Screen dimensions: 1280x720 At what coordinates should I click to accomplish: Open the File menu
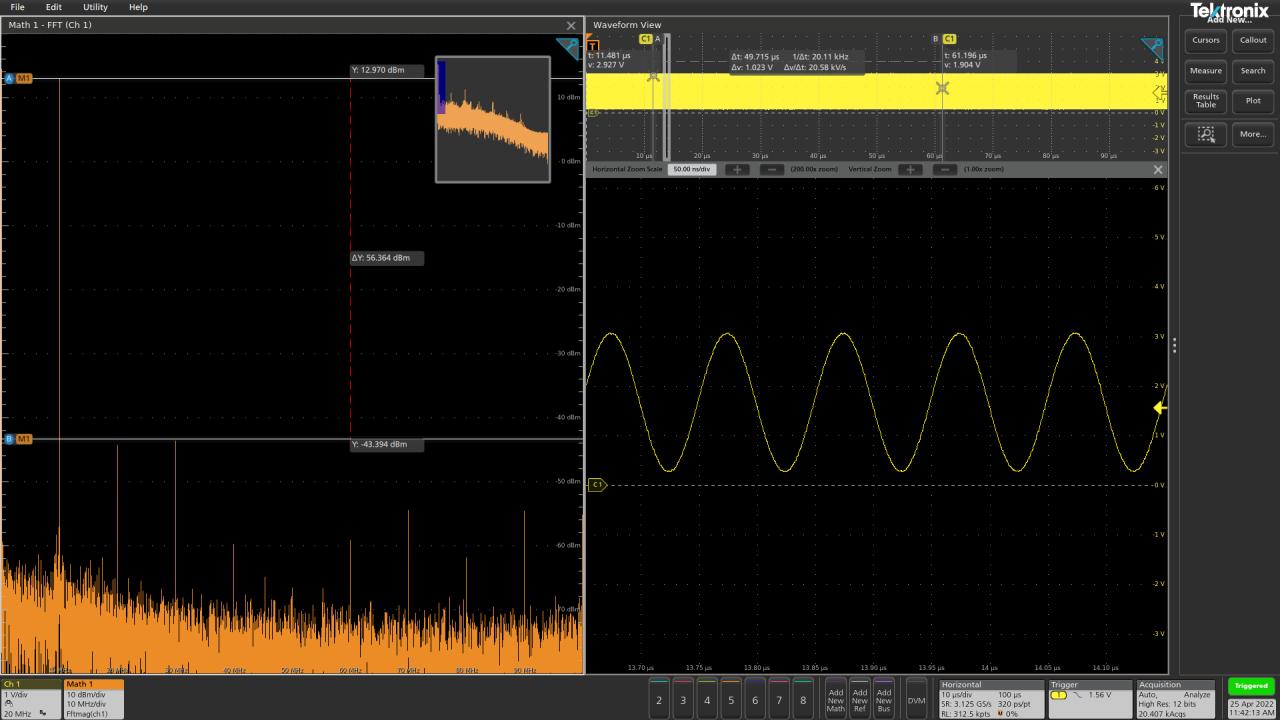tap(17, 7)
